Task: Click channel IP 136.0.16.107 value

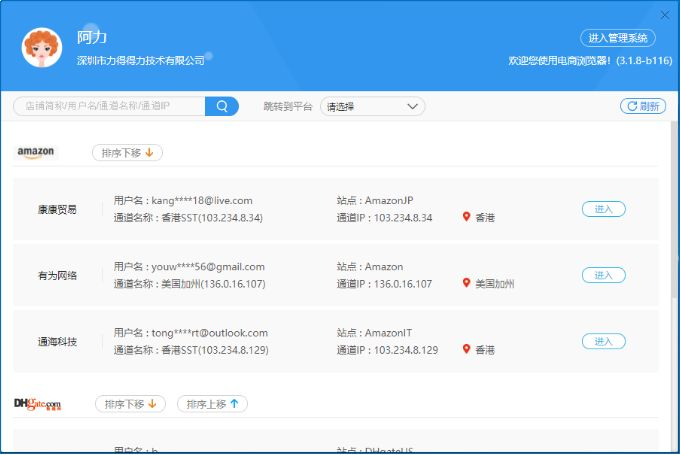Action: [x=403, y=284]
